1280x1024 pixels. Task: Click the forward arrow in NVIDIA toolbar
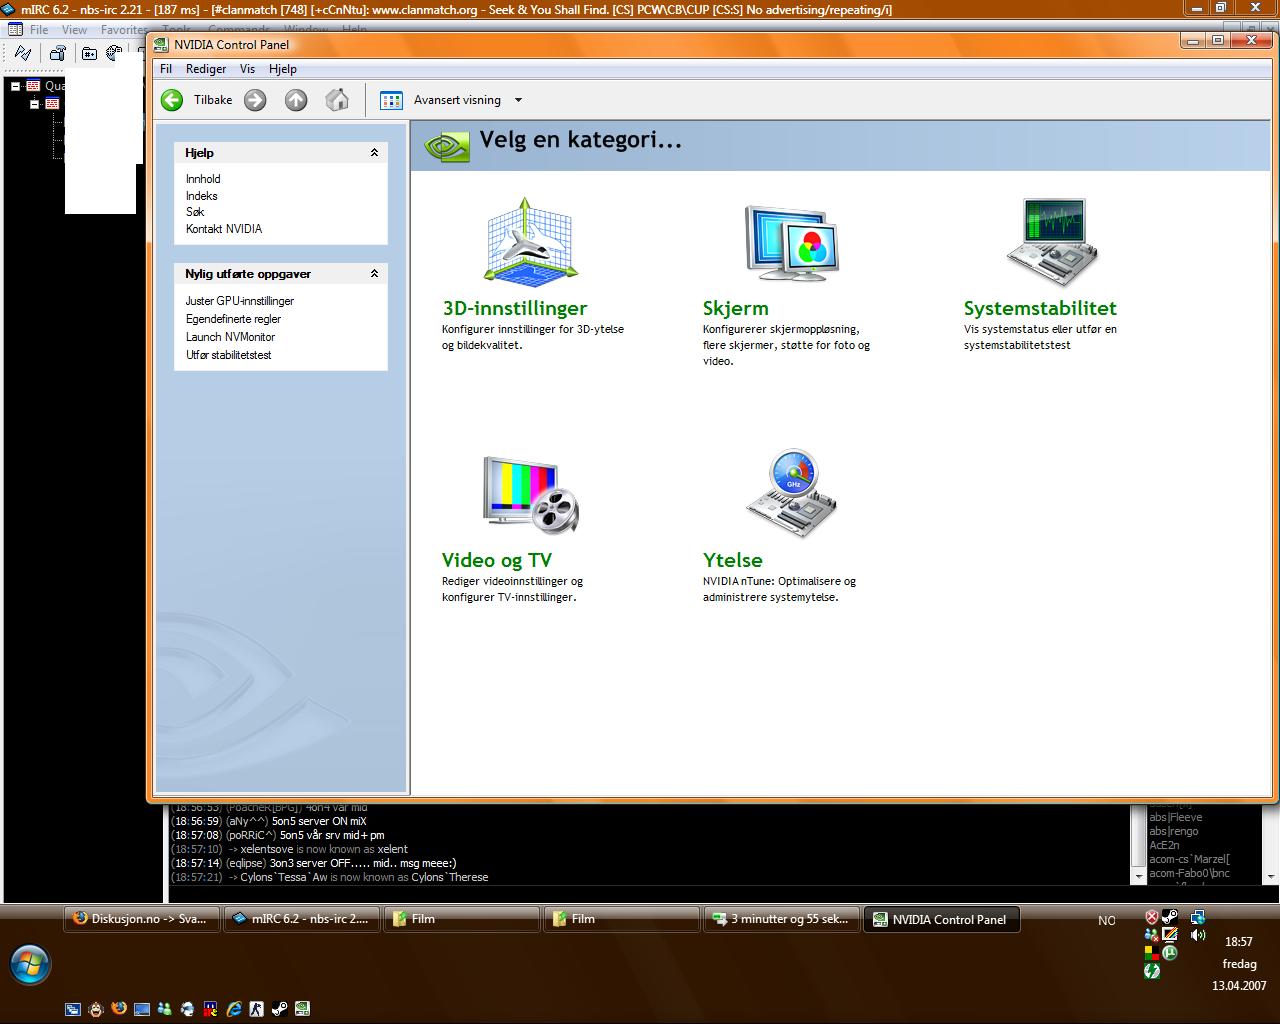click(255, 100)
